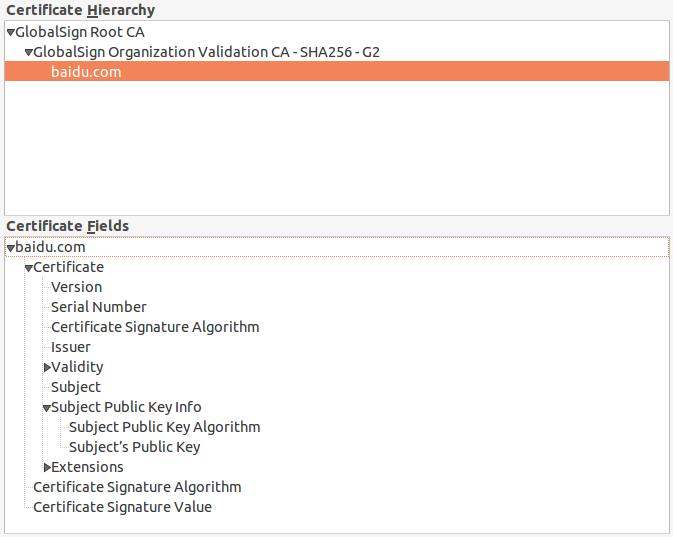
Task: Select the Version field
Action: coord(76,287)
